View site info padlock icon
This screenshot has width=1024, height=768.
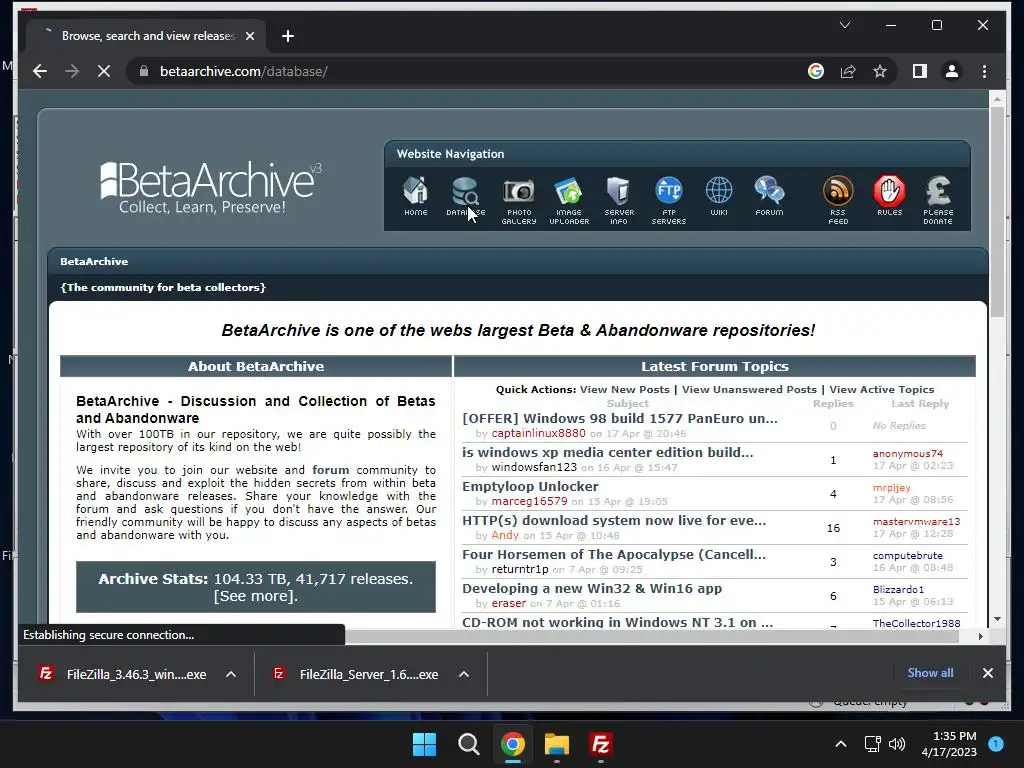[x=144, y=71]
